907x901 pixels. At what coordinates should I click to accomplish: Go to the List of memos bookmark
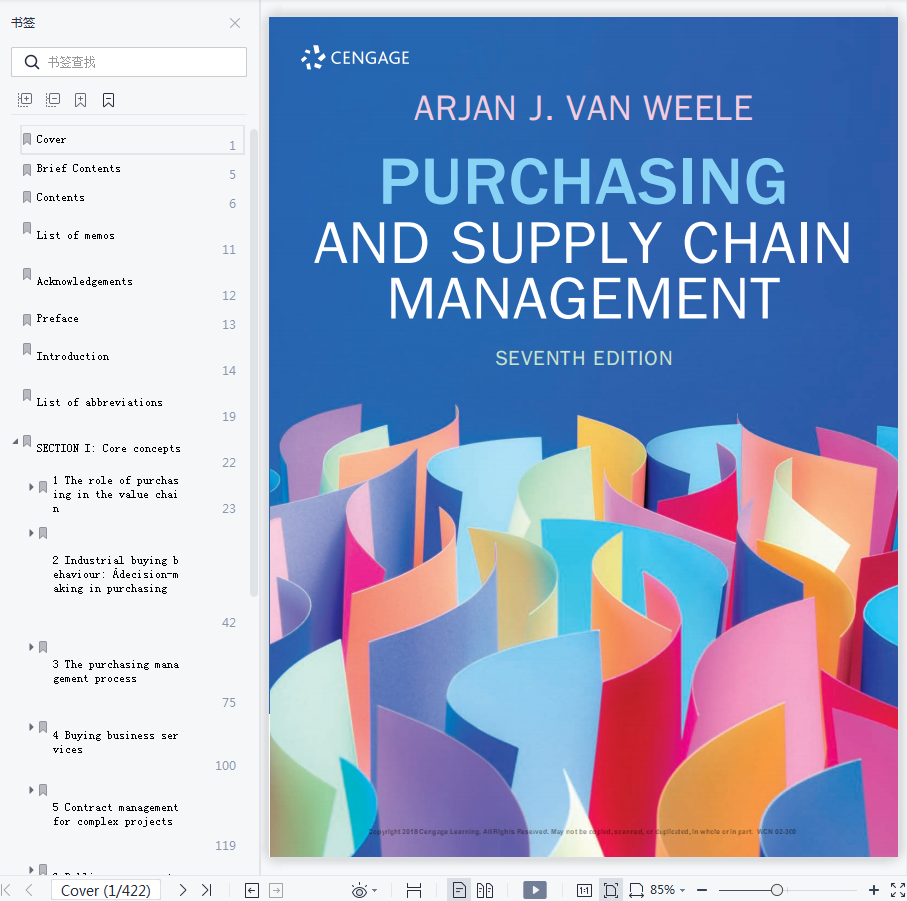[x=75, y=235]
